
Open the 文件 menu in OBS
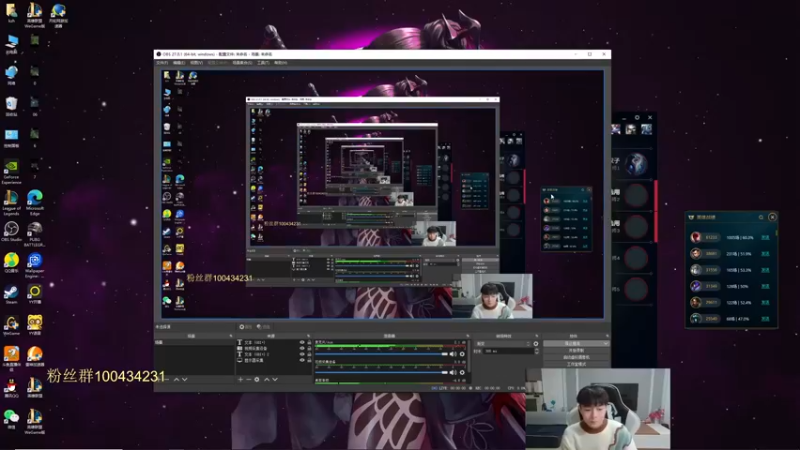coord(162,63)
